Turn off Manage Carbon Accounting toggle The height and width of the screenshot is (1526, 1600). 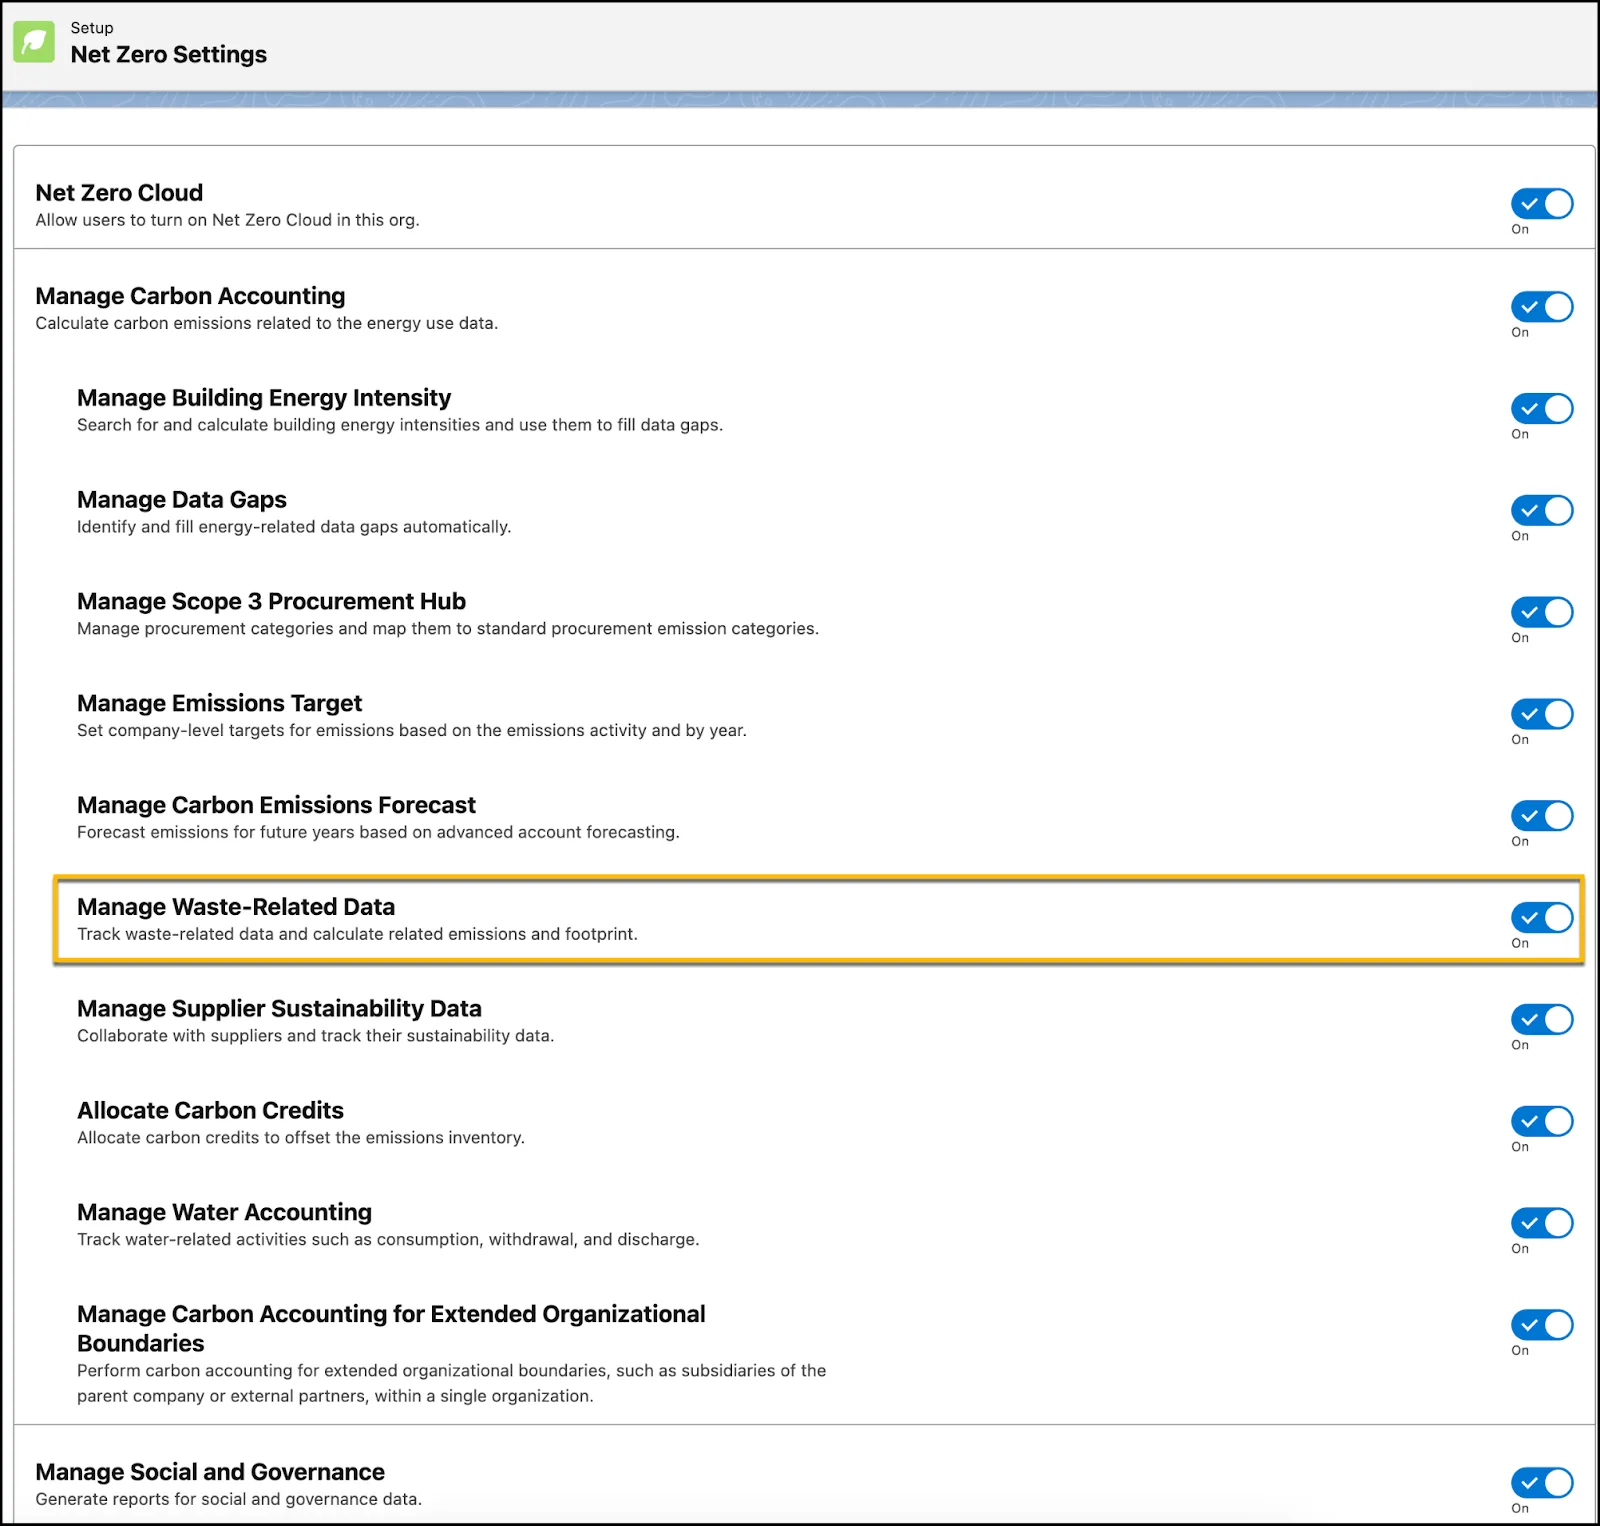(x=1542, y=307)
